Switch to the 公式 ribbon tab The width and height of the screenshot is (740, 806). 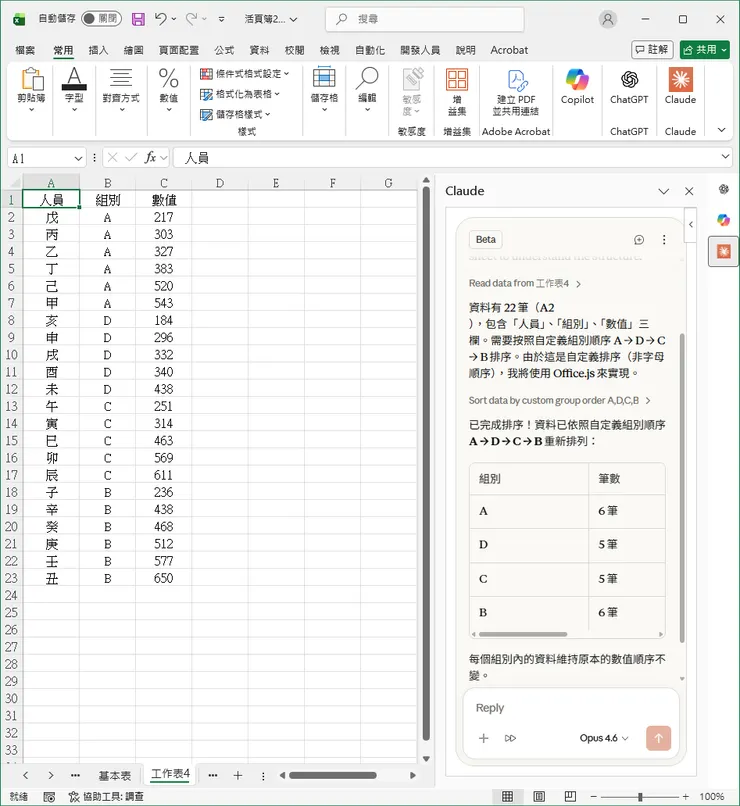(x=224, y=50)
